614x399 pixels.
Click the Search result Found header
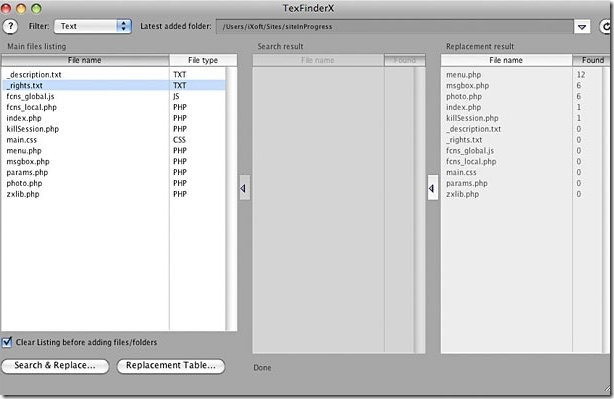(405, 60)
